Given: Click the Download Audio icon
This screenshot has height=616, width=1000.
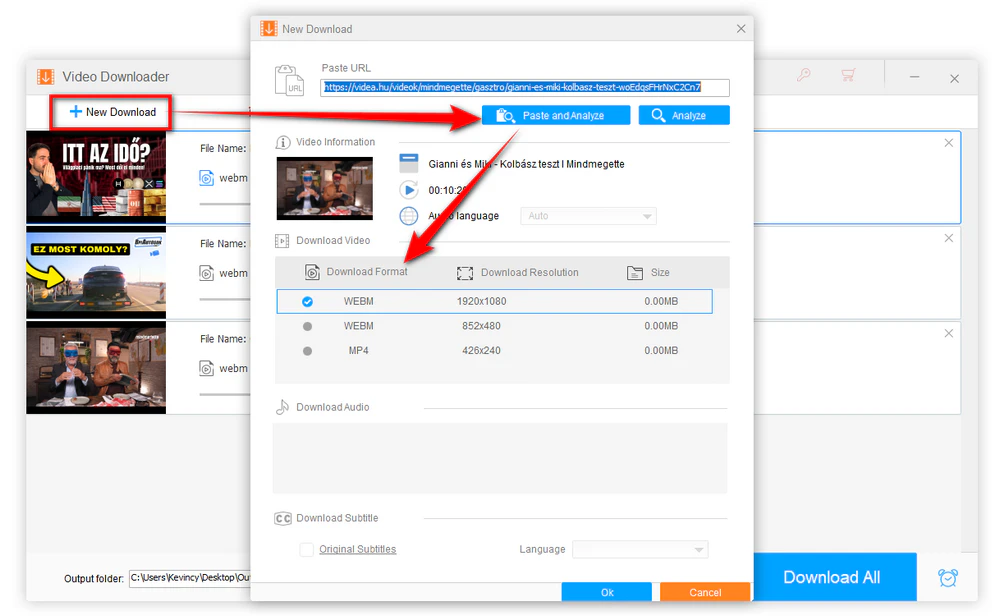Looking at the screenshot, I should coord(285,407).
